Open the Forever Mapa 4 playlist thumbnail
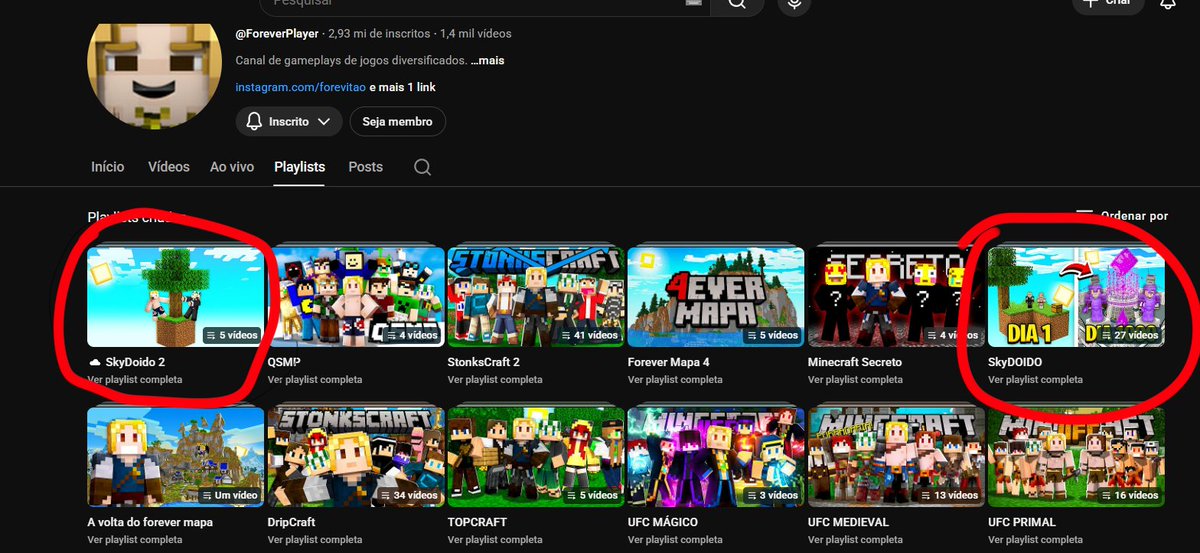The image size is (1200, 553). 716,297
